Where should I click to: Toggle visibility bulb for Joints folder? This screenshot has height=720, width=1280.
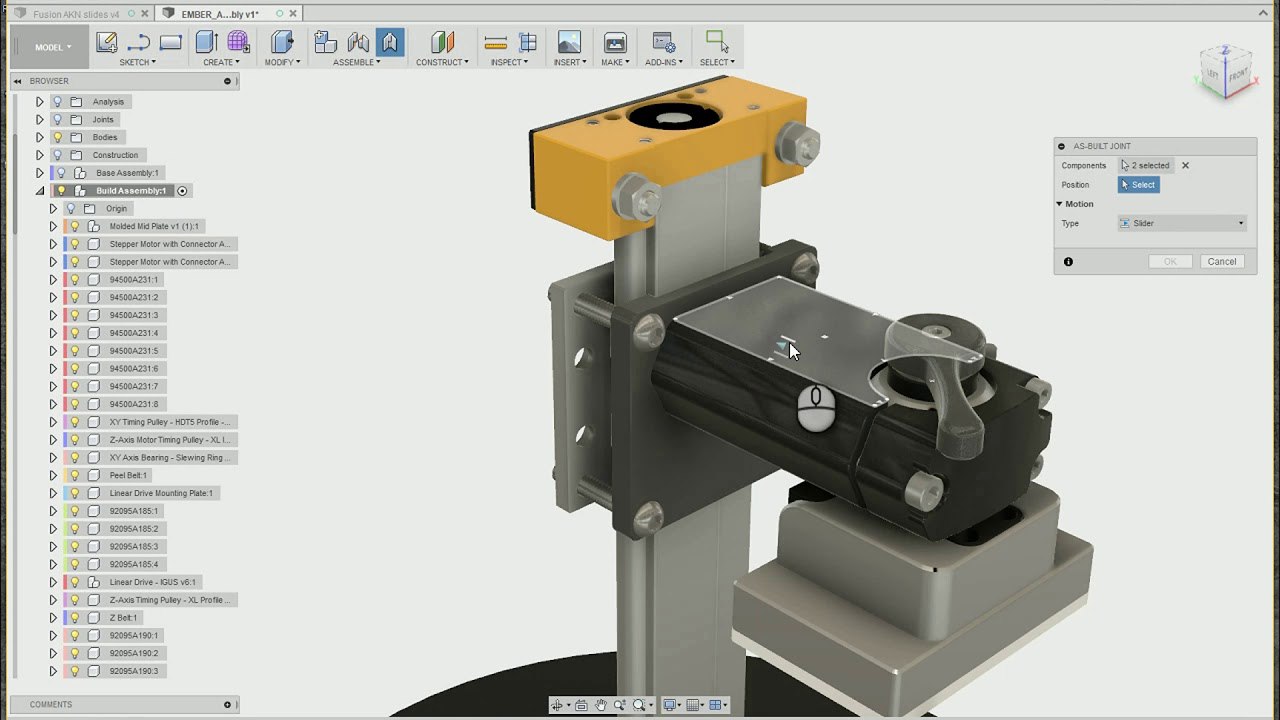coord(58,119)
